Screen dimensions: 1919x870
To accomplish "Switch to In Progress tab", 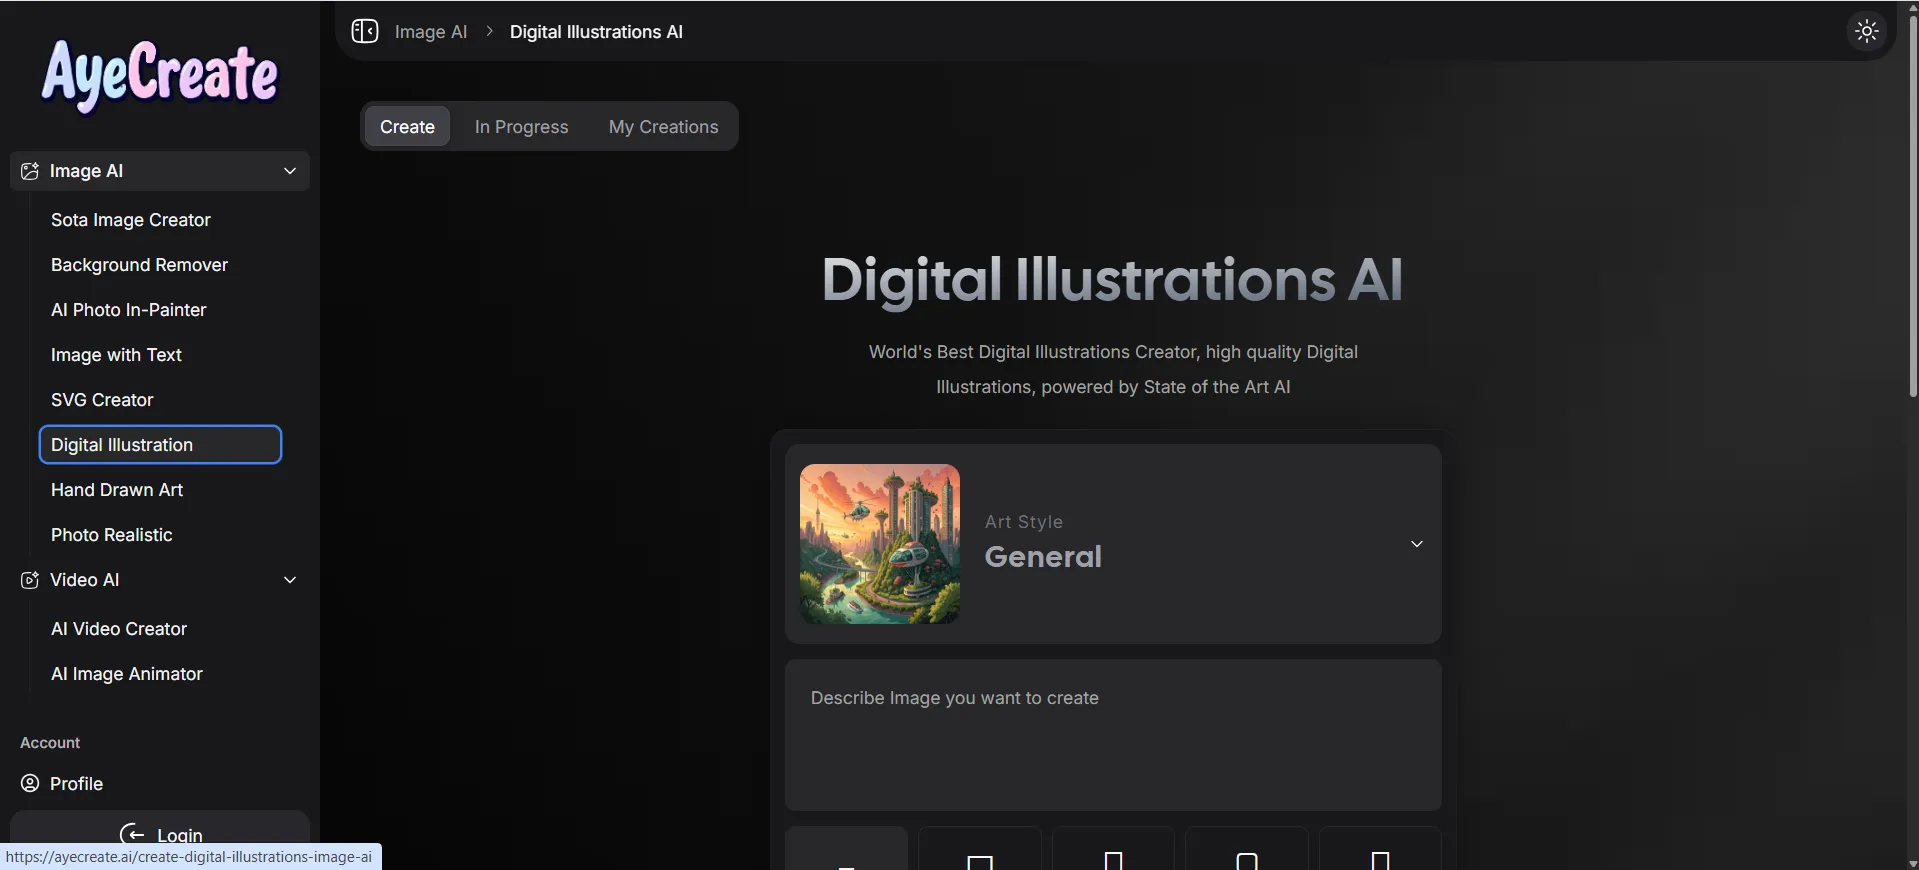I will point(521,127).
